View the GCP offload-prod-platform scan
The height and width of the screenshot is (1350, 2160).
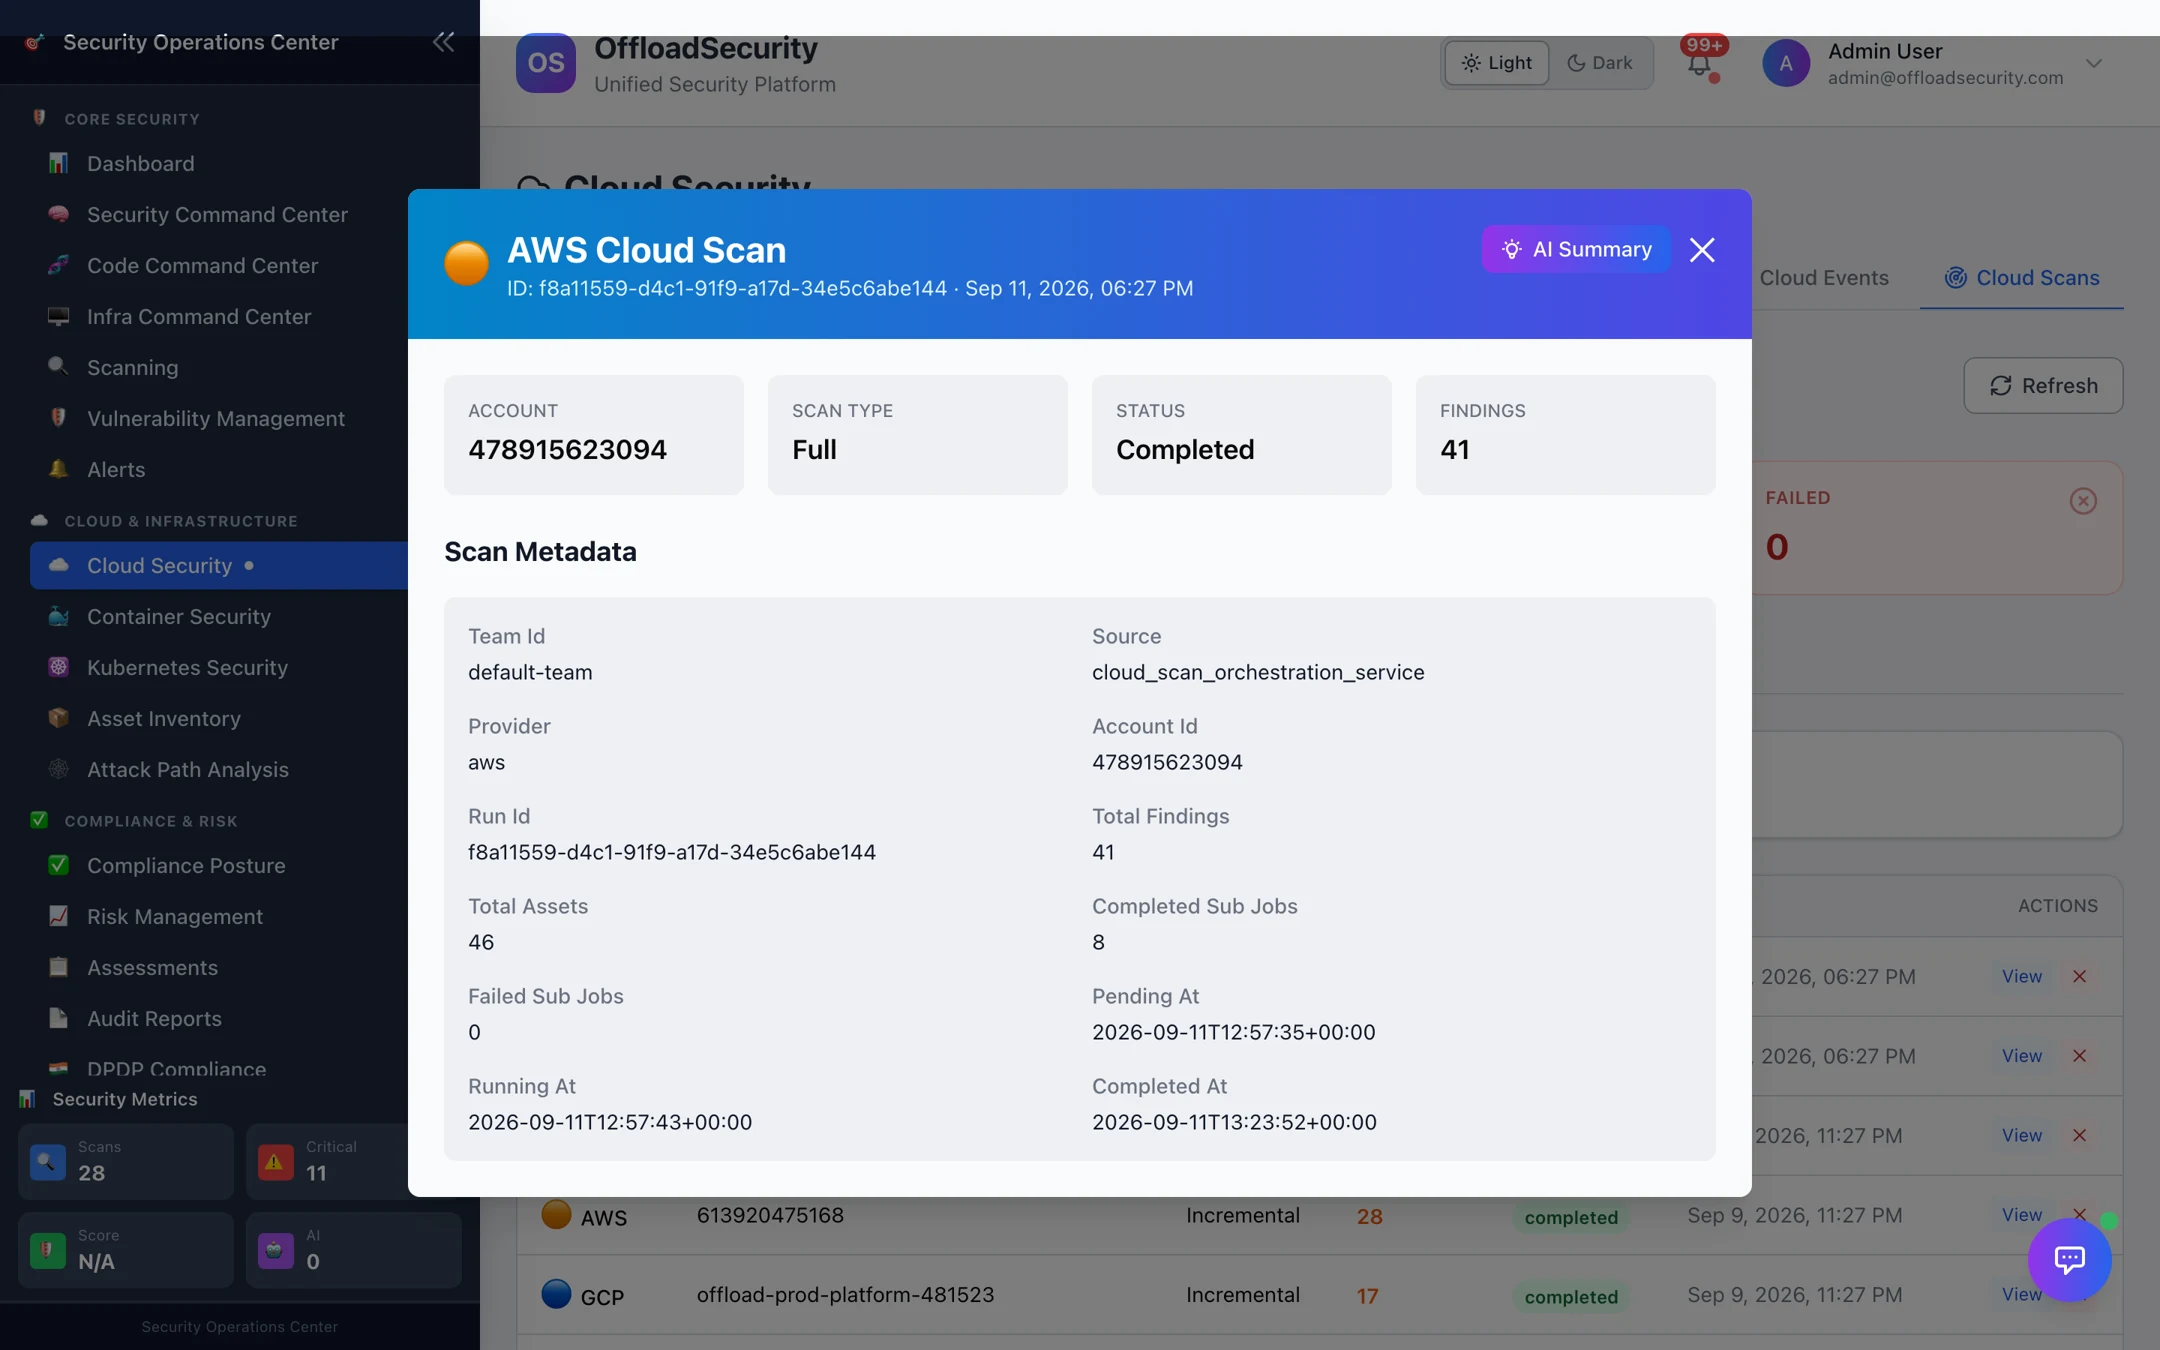2021,1295
